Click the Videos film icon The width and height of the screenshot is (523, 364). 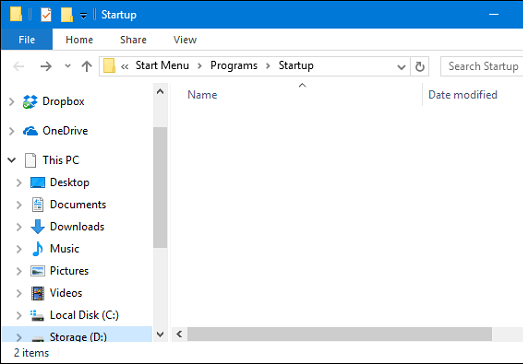tap(38, 293)
